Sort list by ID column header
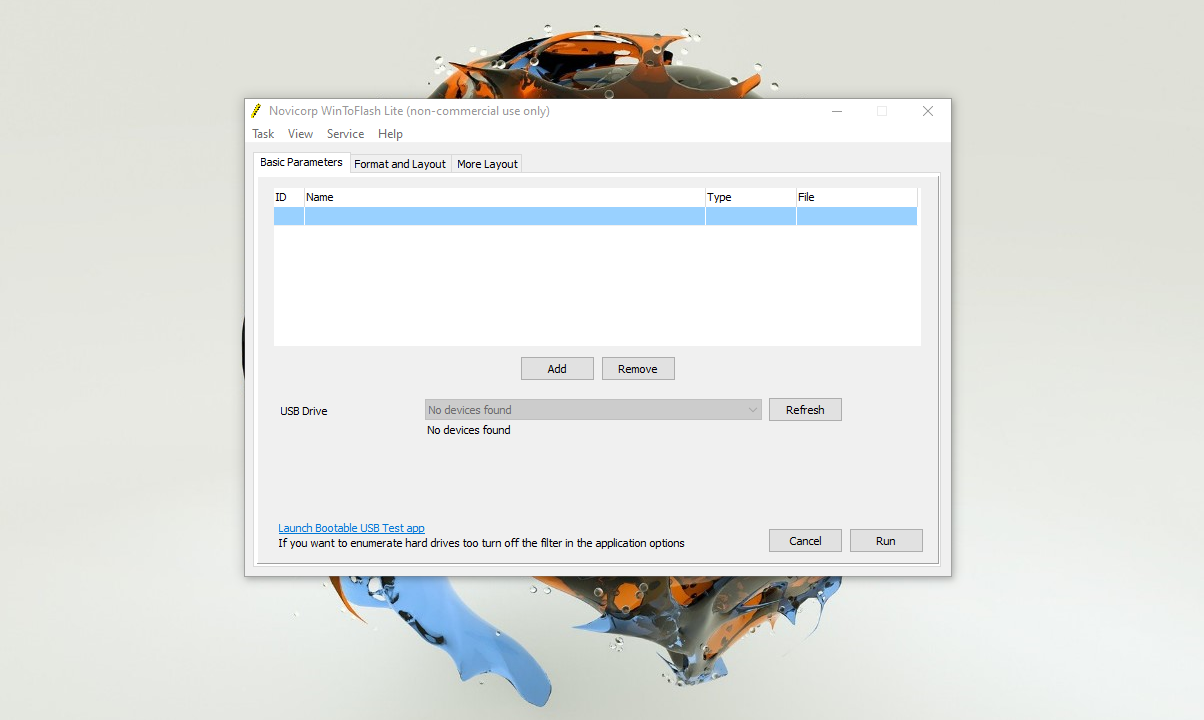This screenshot has width=1204, height=720. click(x=289, y=197)
